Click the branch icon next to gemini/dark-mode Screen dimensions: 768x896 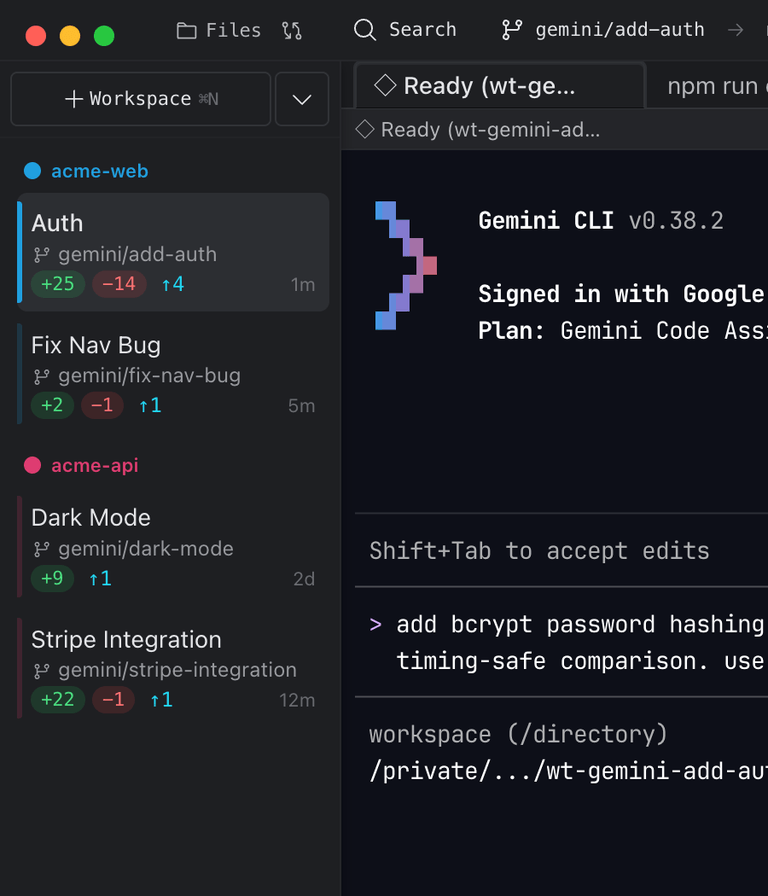click(42, 549)
